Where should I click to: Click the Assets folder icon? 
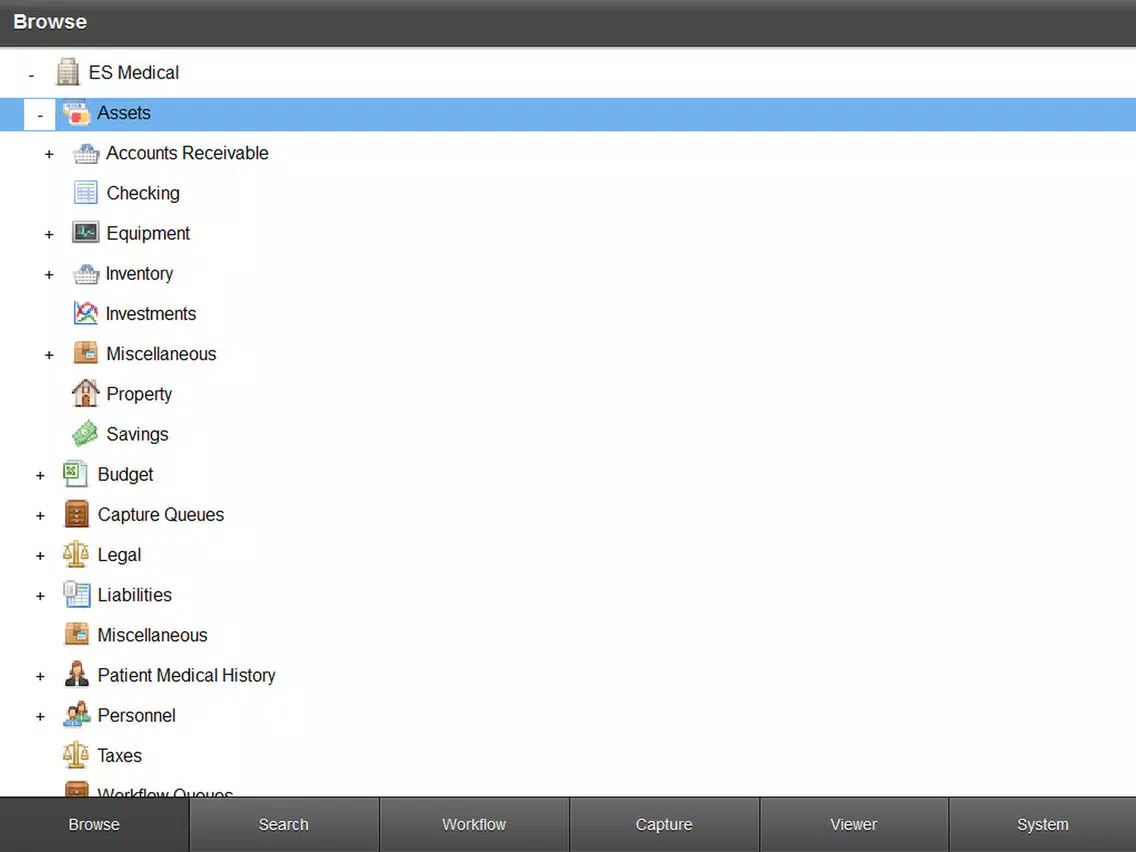[76, 113]
